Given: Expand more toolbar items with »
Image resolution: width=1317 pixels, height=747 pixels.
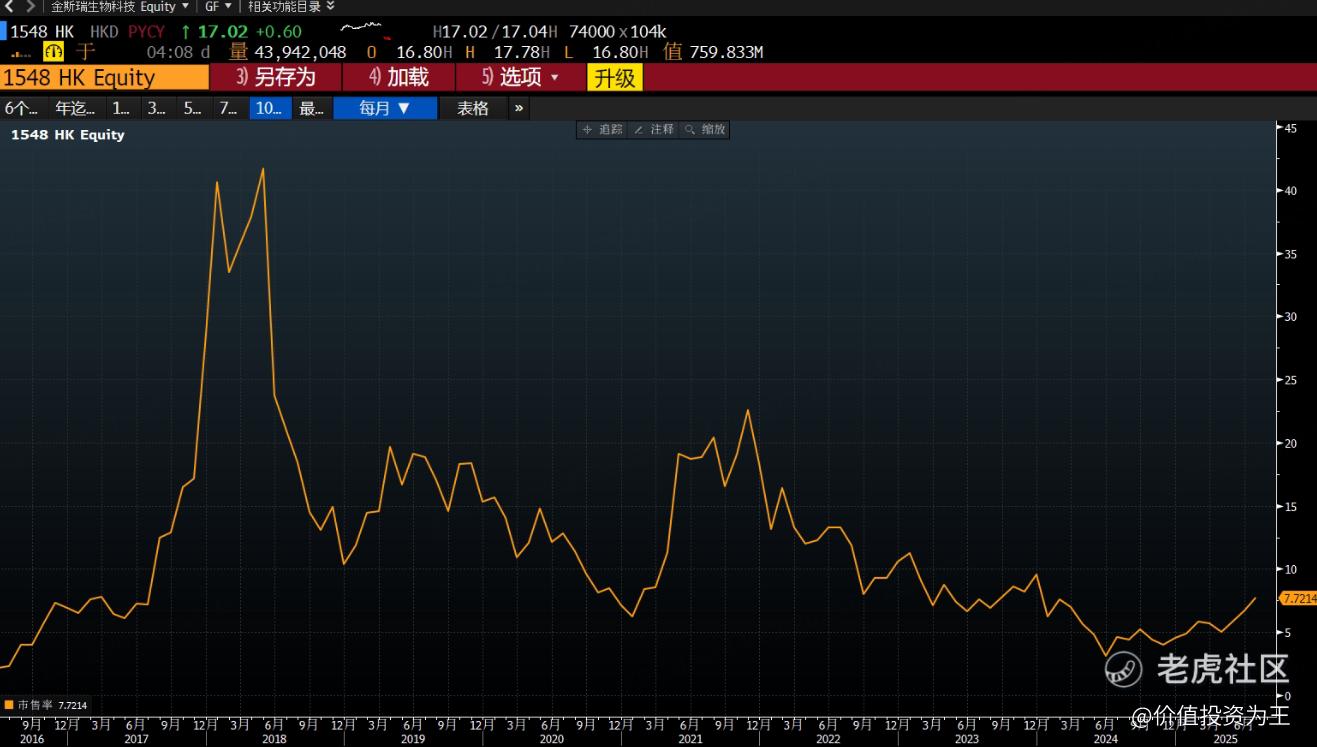Looking at the screenshot, I should tap(519, 108).
